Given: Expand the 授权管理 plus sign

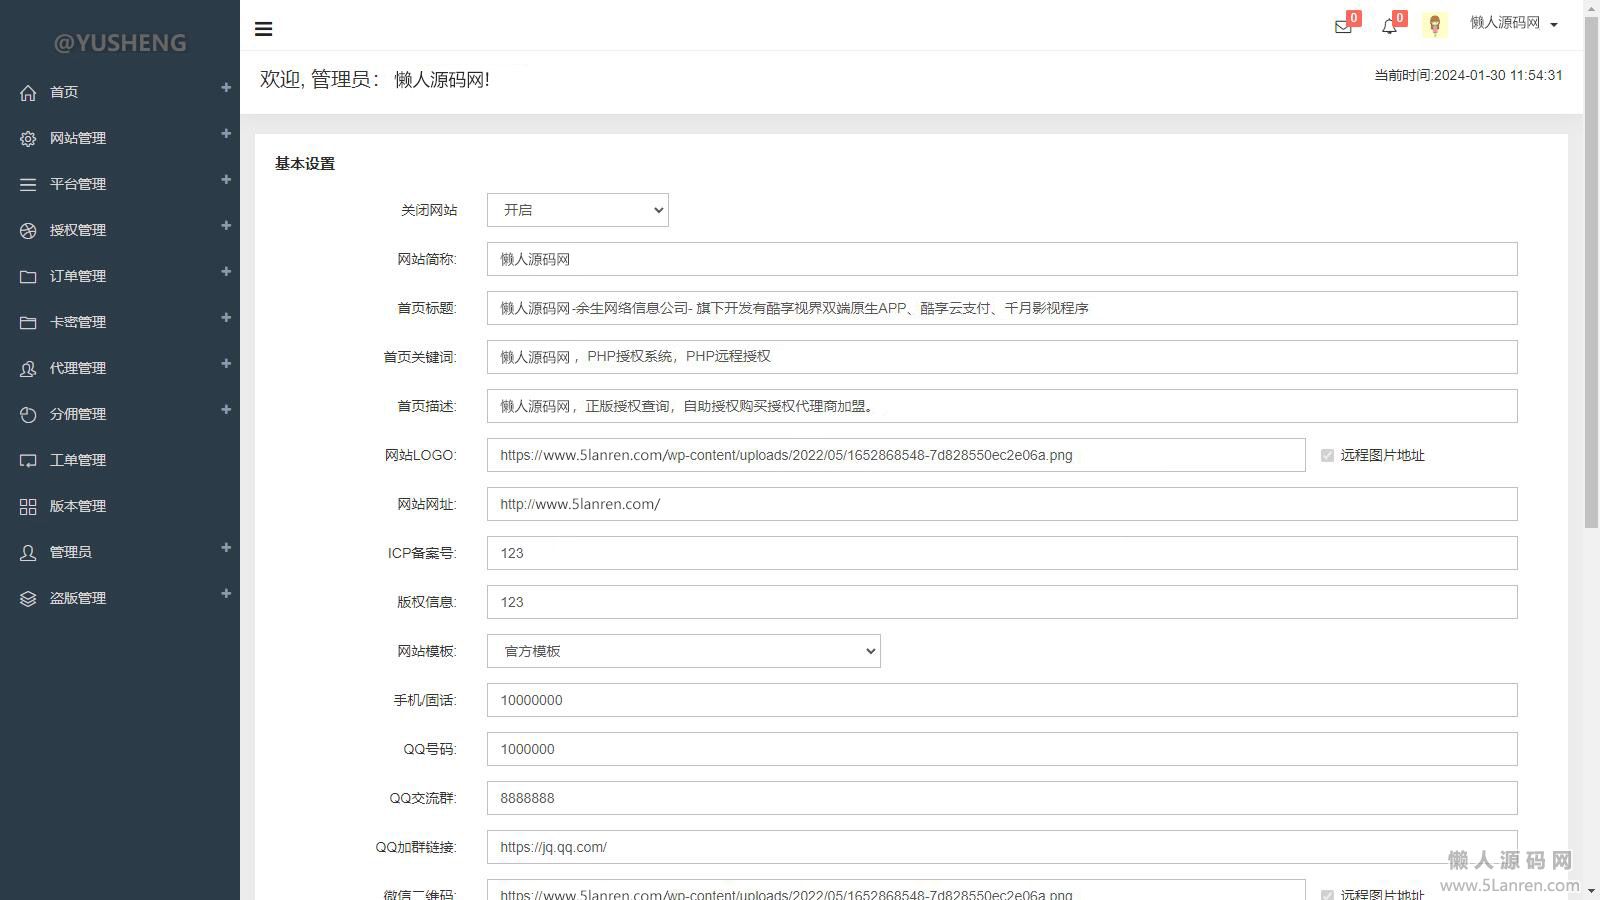Looking at the screenshot, I should [226, 226].
